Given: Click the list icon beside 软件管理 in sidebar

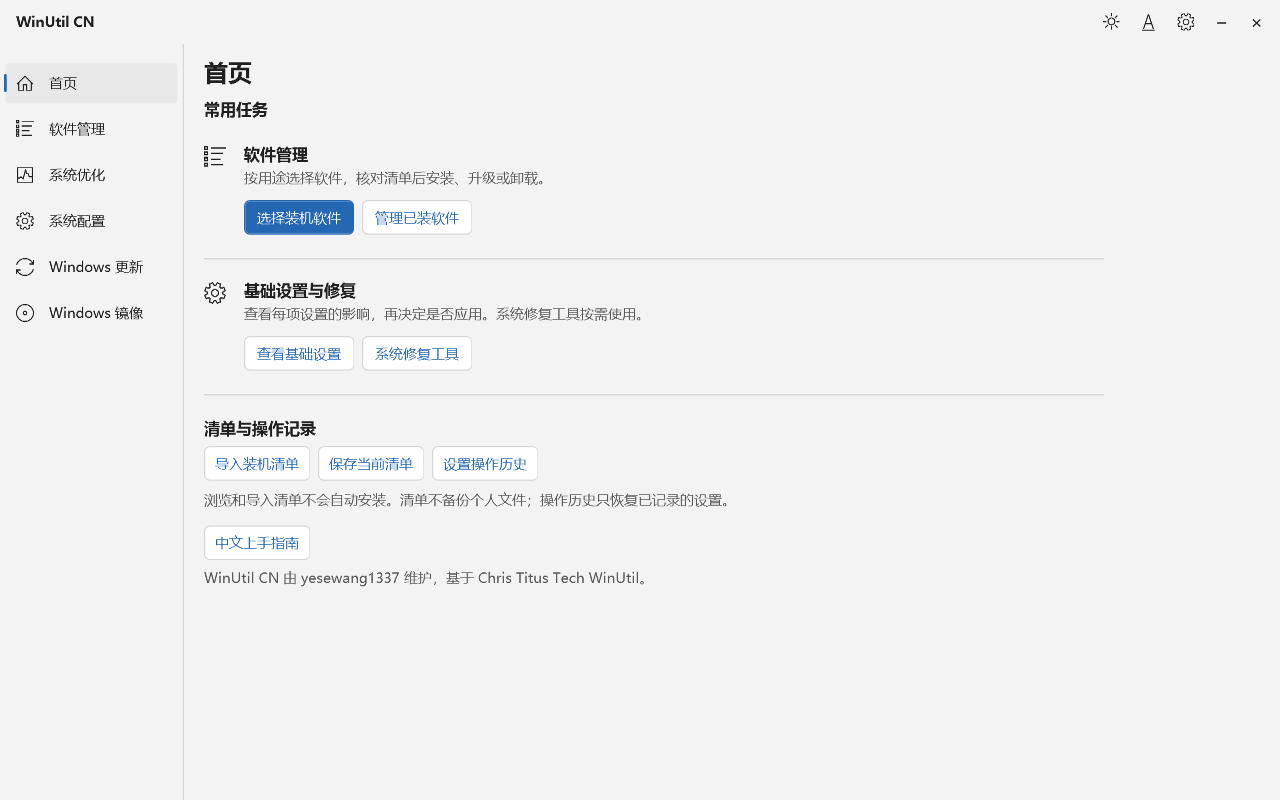Looking at the screenshot, I should pyautogui.click(x=25, y=129).
